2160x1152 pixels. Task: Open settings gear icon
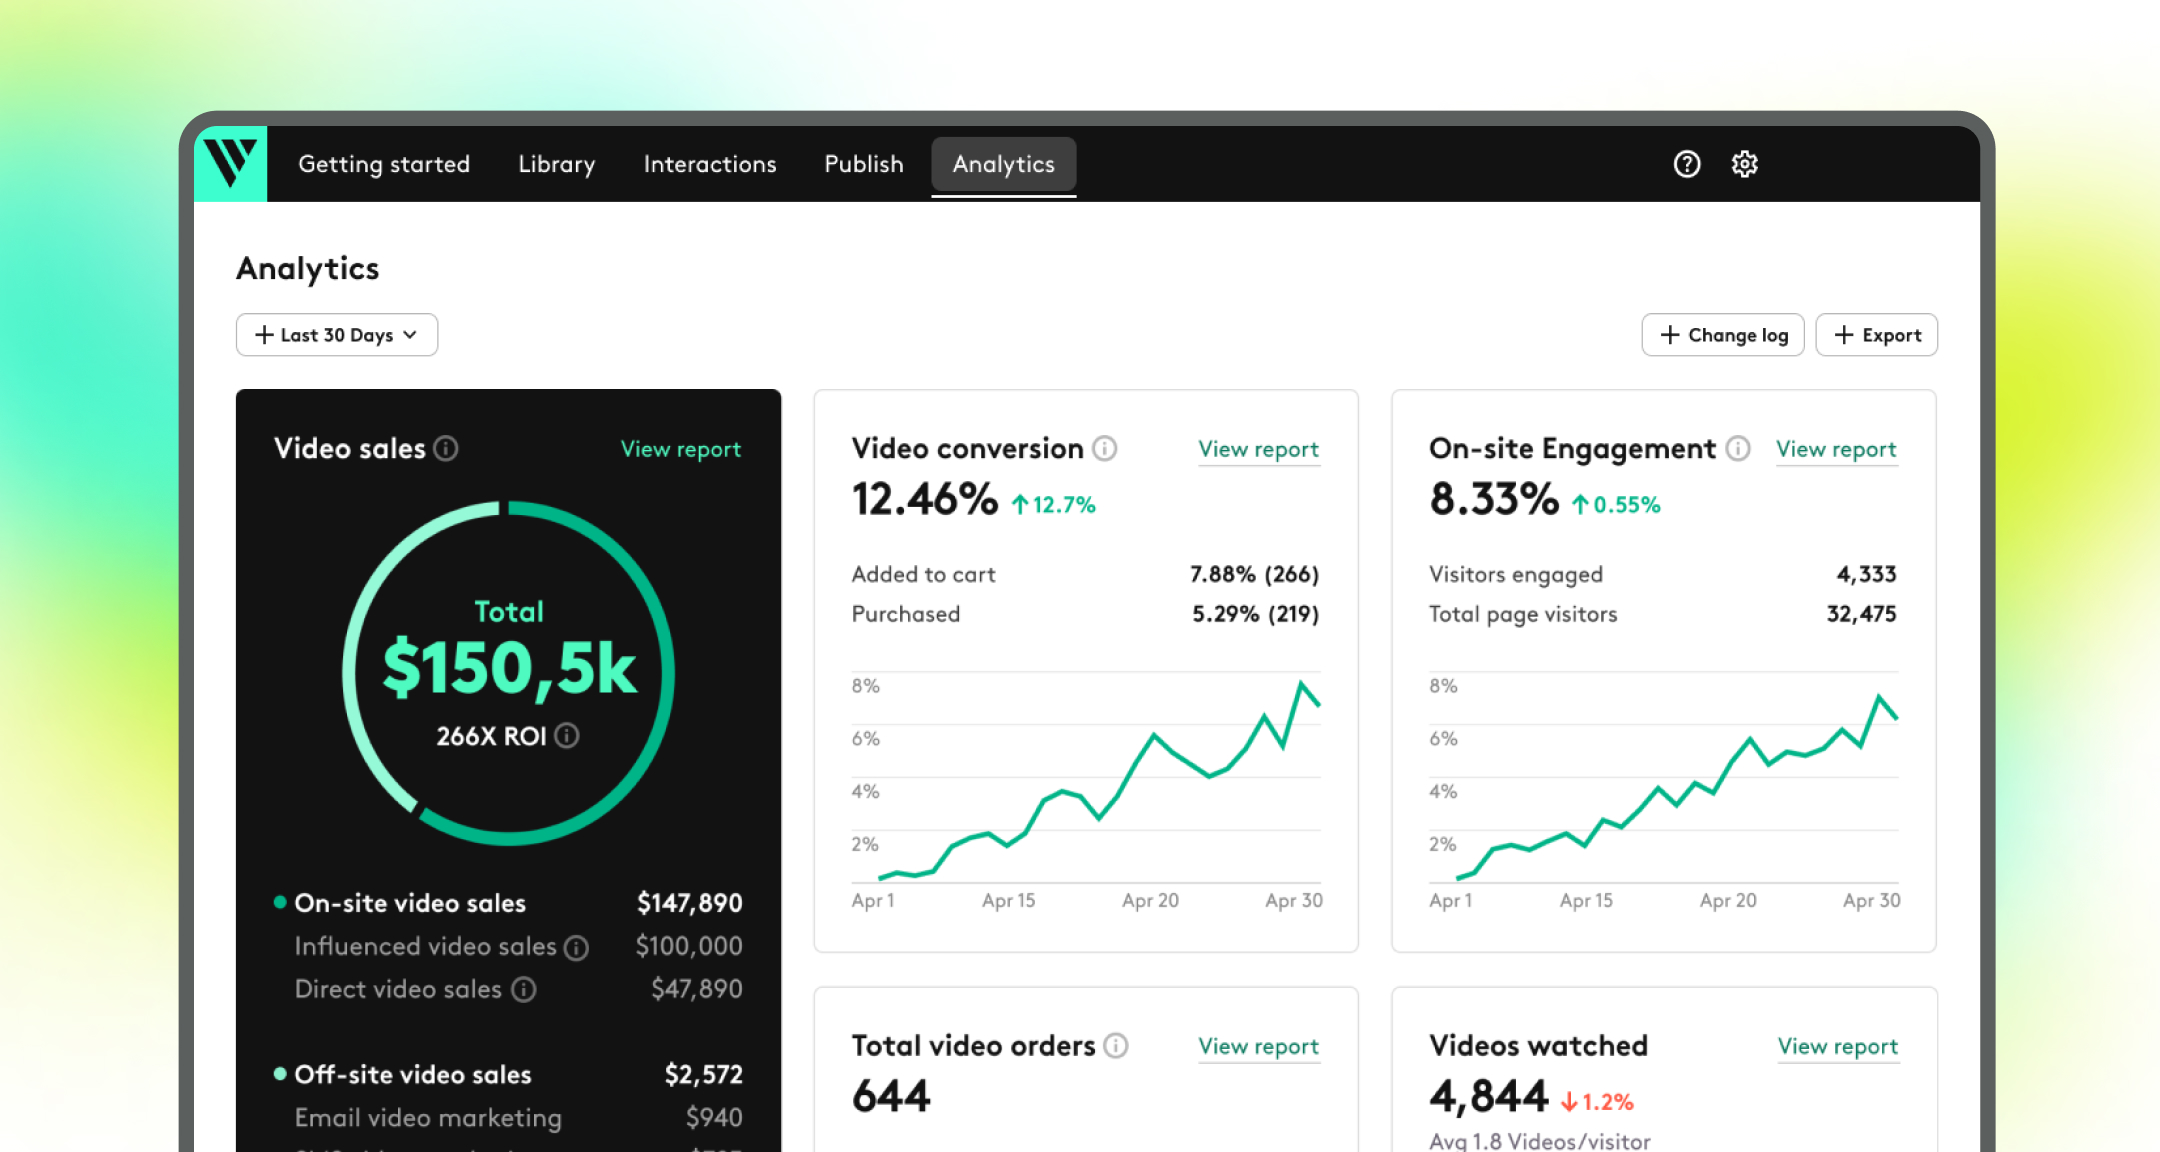[1745, 164]
